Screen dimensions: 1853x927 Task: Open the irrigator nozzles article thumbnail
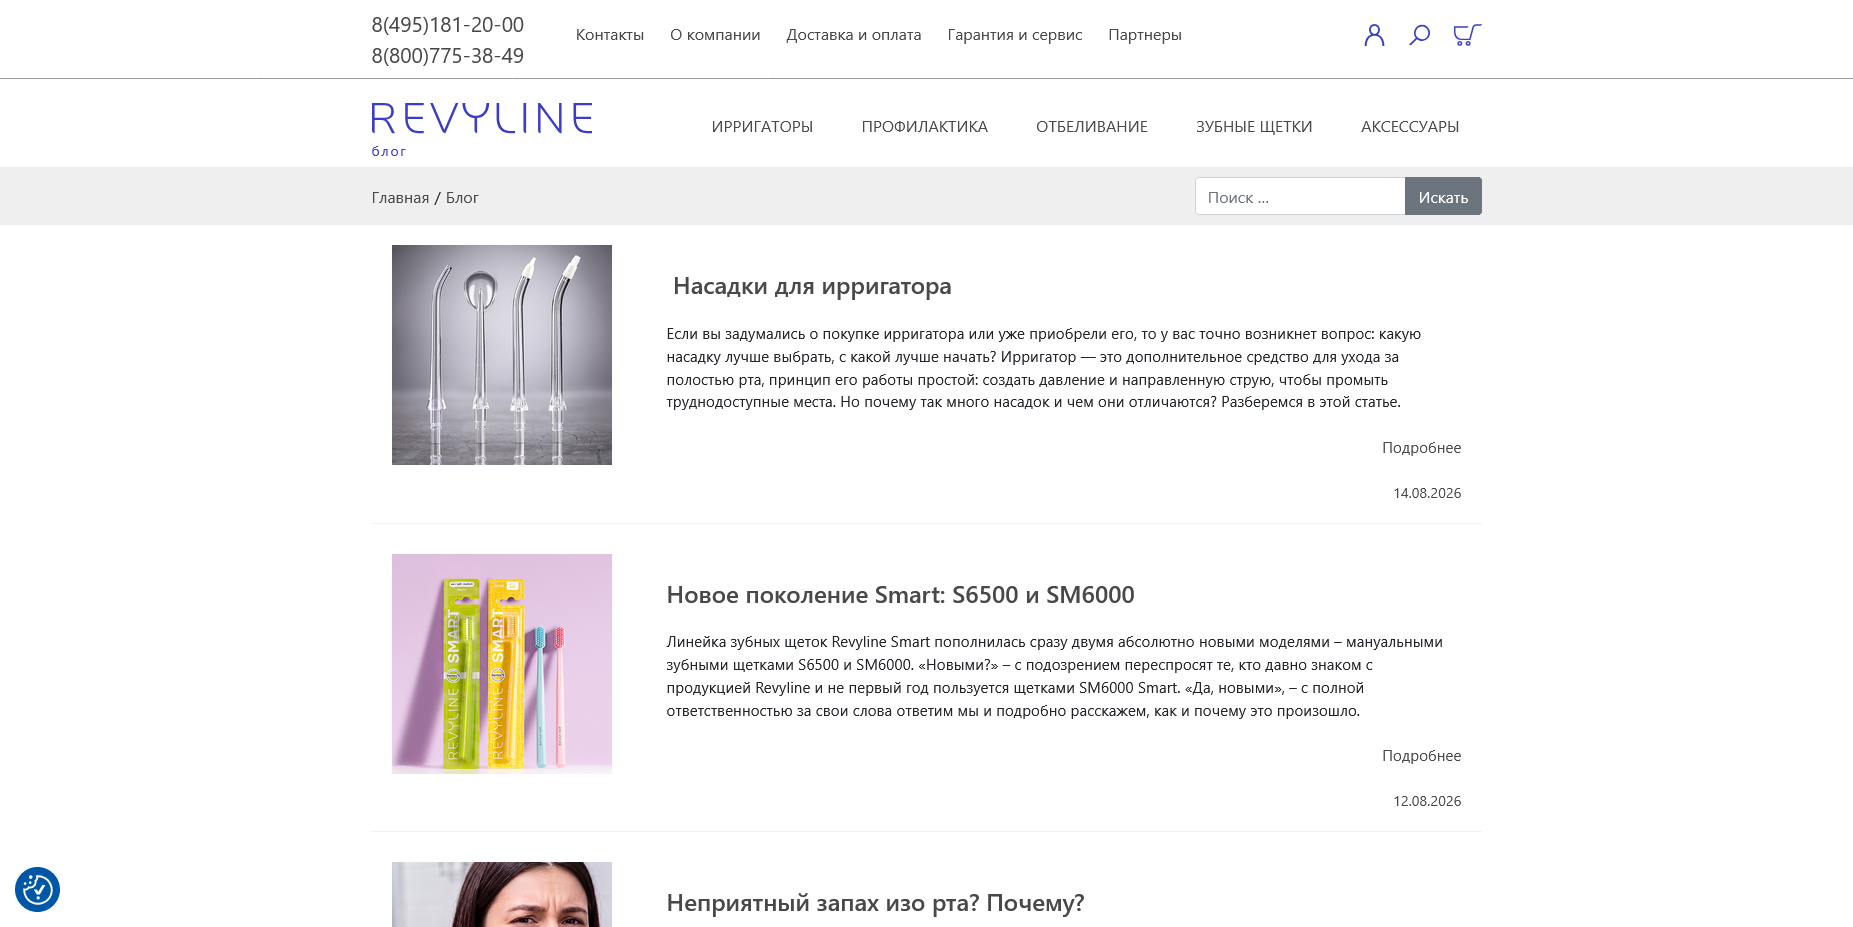point(502,355)
